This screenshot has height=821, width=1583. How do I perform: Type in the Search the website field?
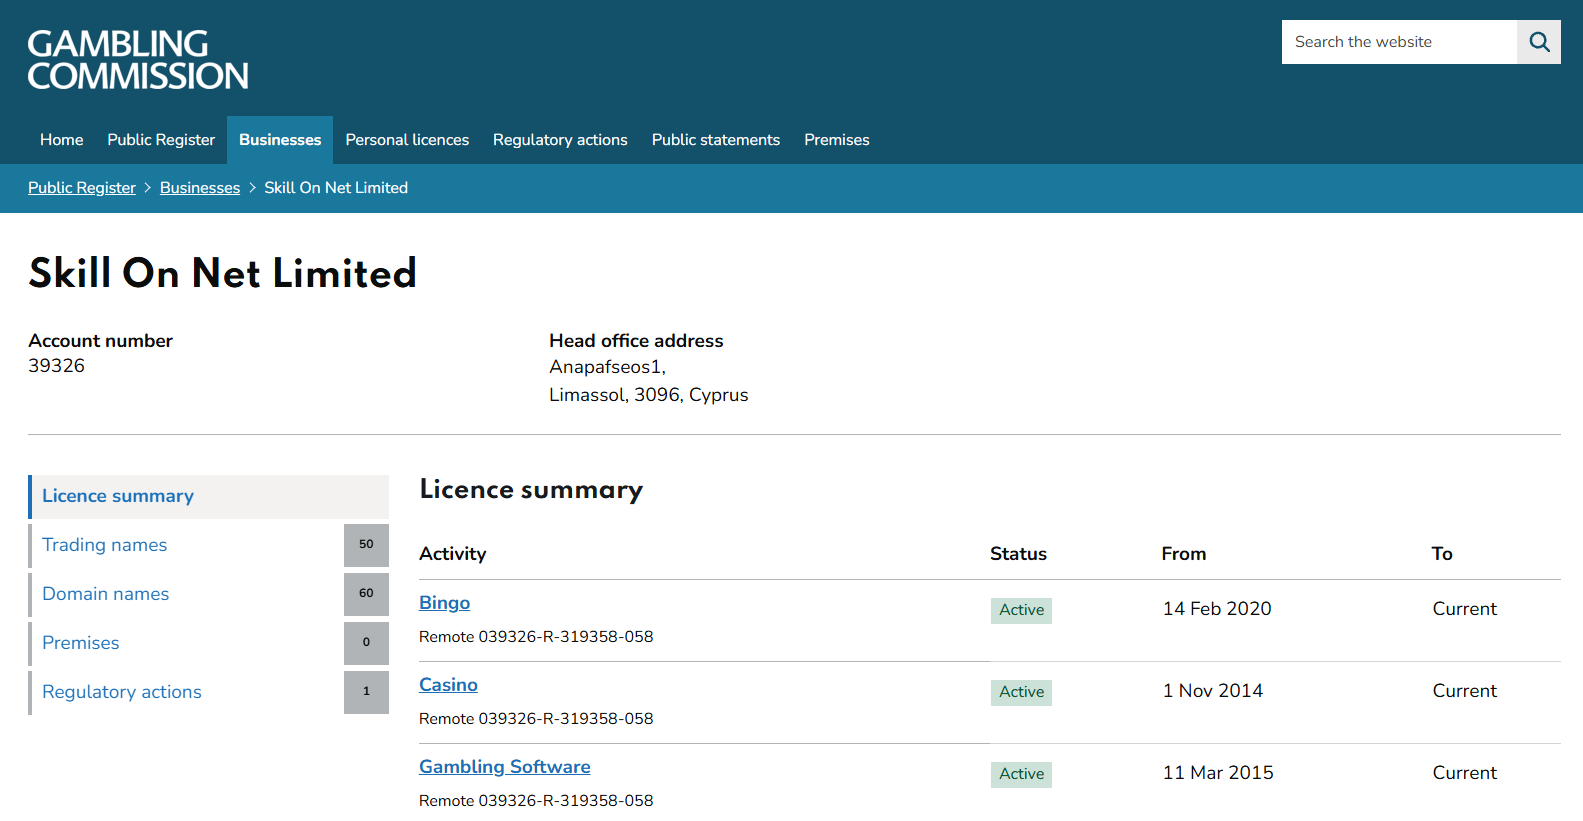1398,42
